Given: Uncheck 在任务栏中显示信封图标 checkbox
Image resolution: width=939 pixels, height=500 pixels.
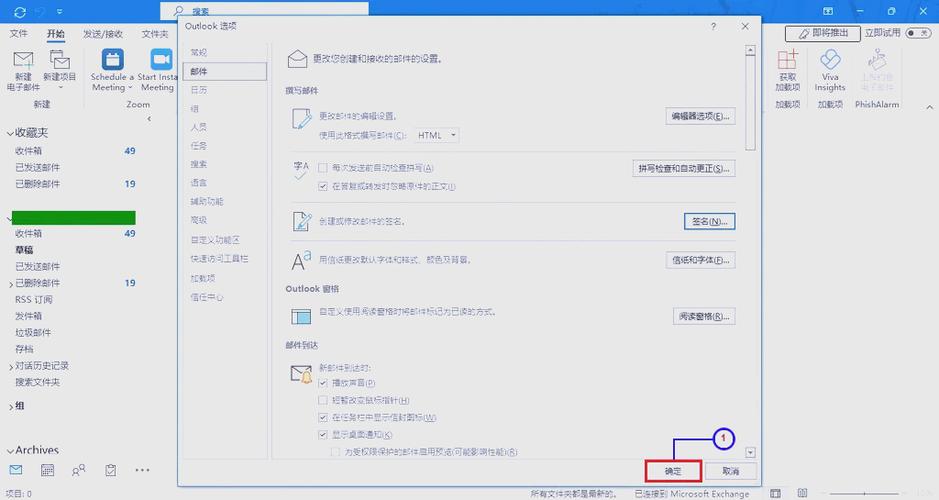Looking at the screenshot, I should (x=323, y=417).
